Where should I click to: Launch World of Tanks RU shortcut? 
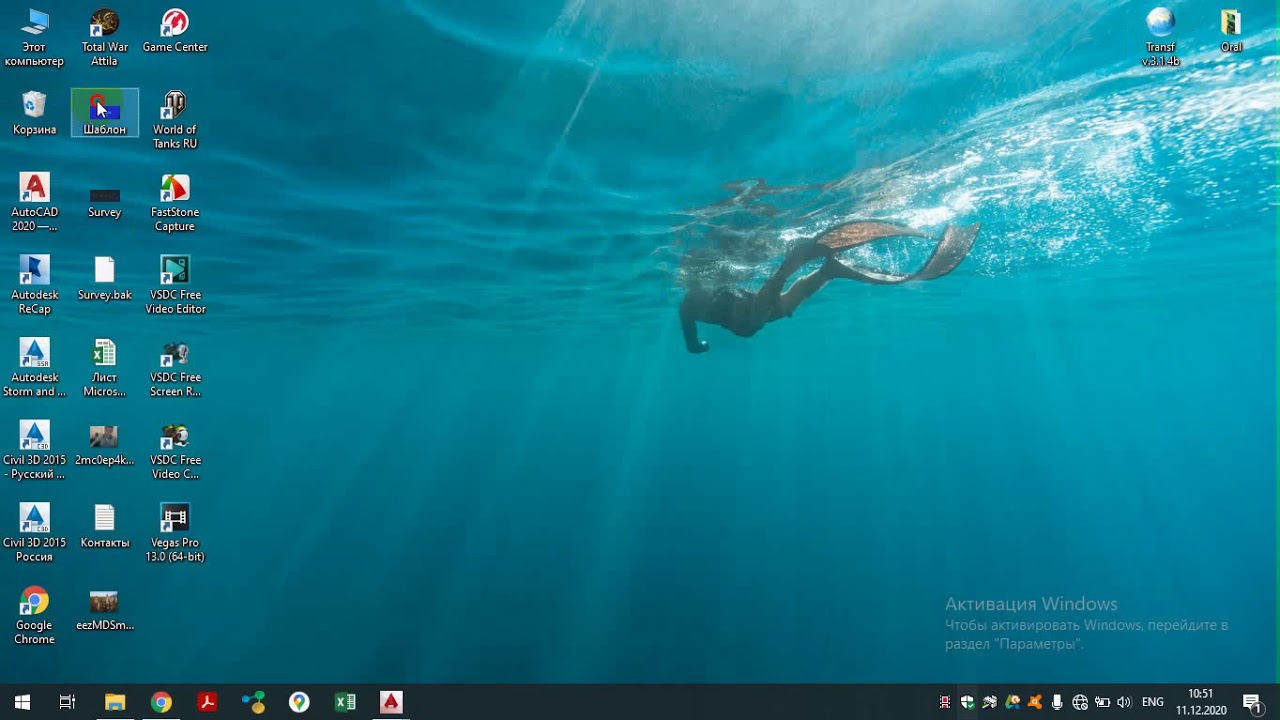[x=175, y=120]
